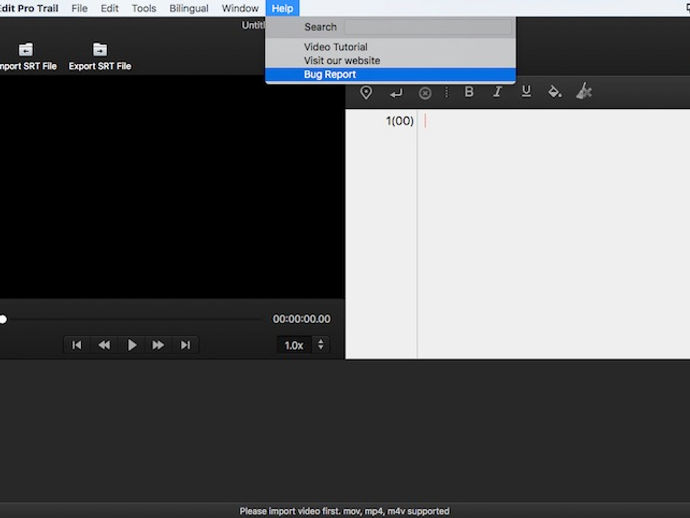690x518 pixels.
Task: Click the line break return-arrow icon
Action: [x=396, y=93]
